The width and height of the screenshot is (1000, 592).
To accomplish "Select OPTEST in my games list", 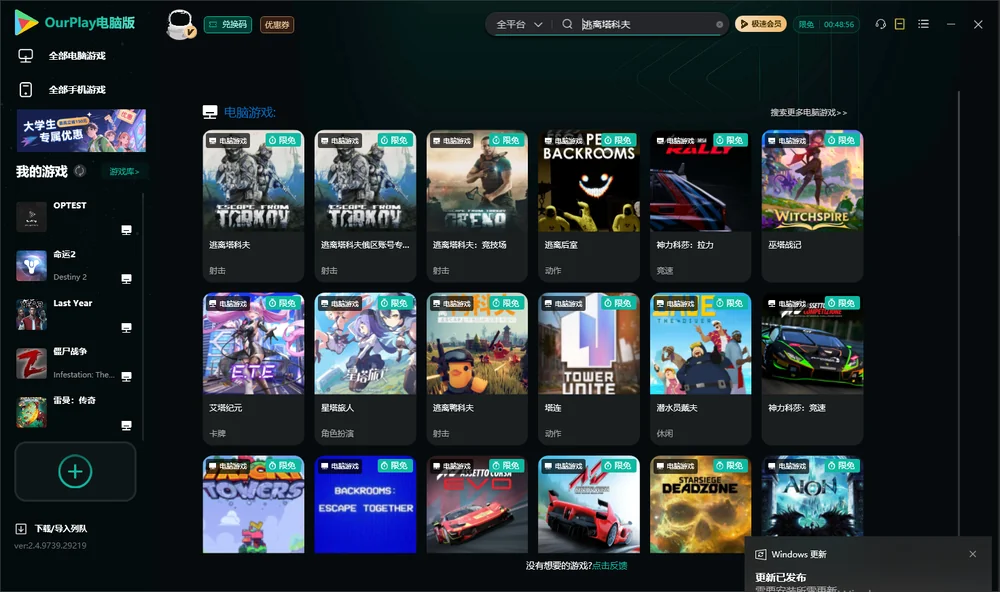I will (75, 217).
